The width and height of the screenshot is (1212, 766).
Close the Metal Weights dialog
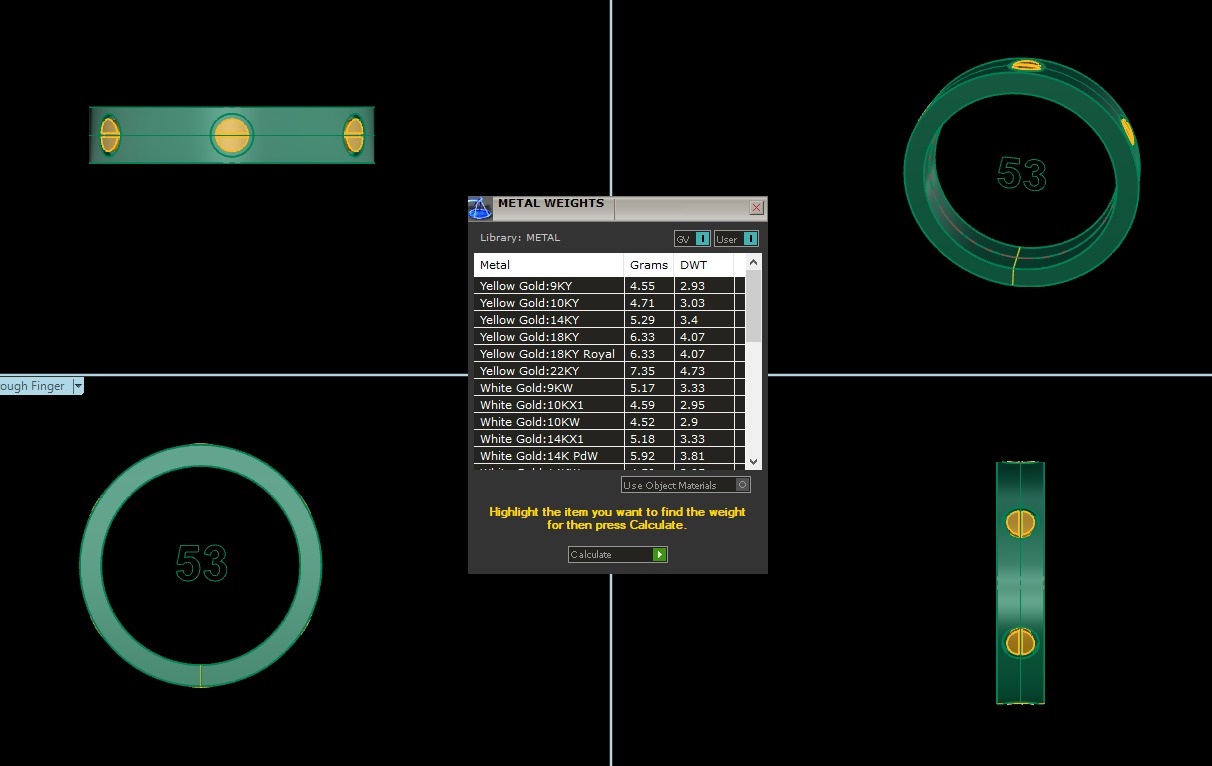click(756, 208)
